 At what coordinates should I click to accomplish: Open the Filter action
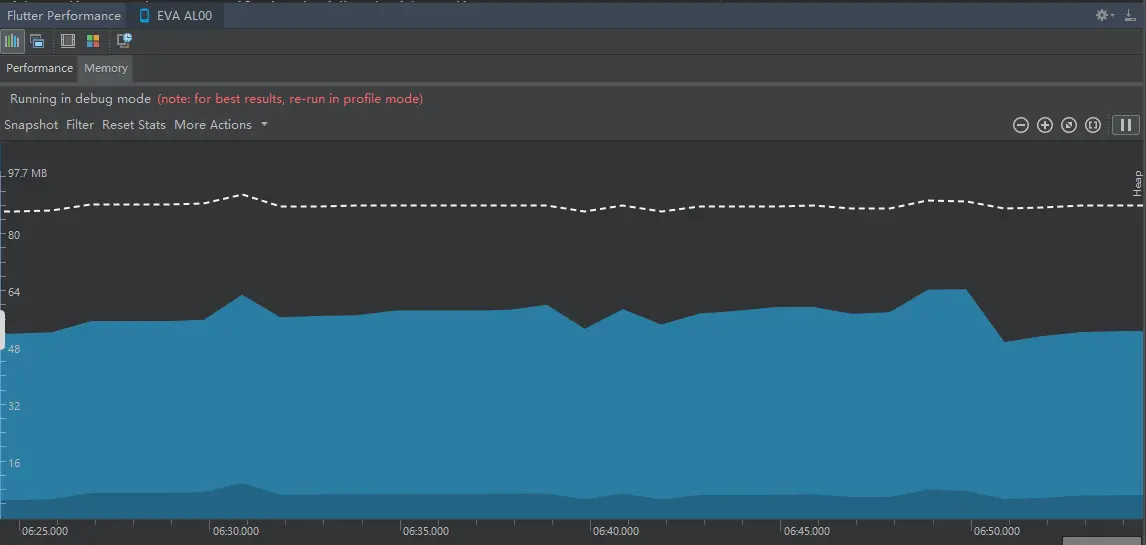tap(80, 125)
